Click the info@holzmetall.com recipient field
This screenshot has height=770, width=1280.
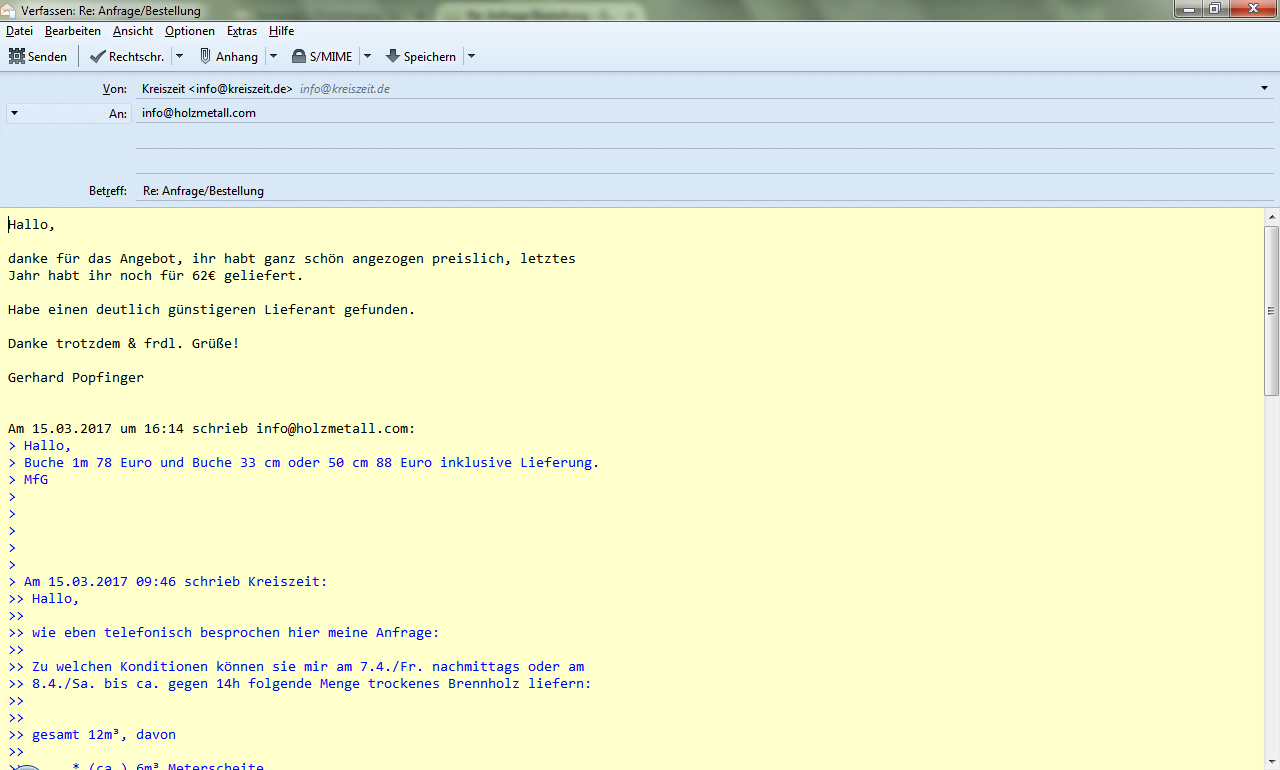pyautogui.click(x=700, y=113)
